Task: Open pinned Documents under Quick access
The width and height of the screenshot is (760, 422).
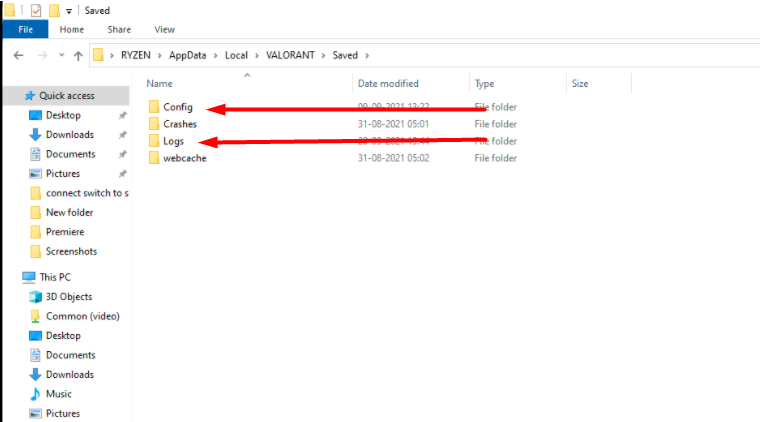Action: coord(71,154)
